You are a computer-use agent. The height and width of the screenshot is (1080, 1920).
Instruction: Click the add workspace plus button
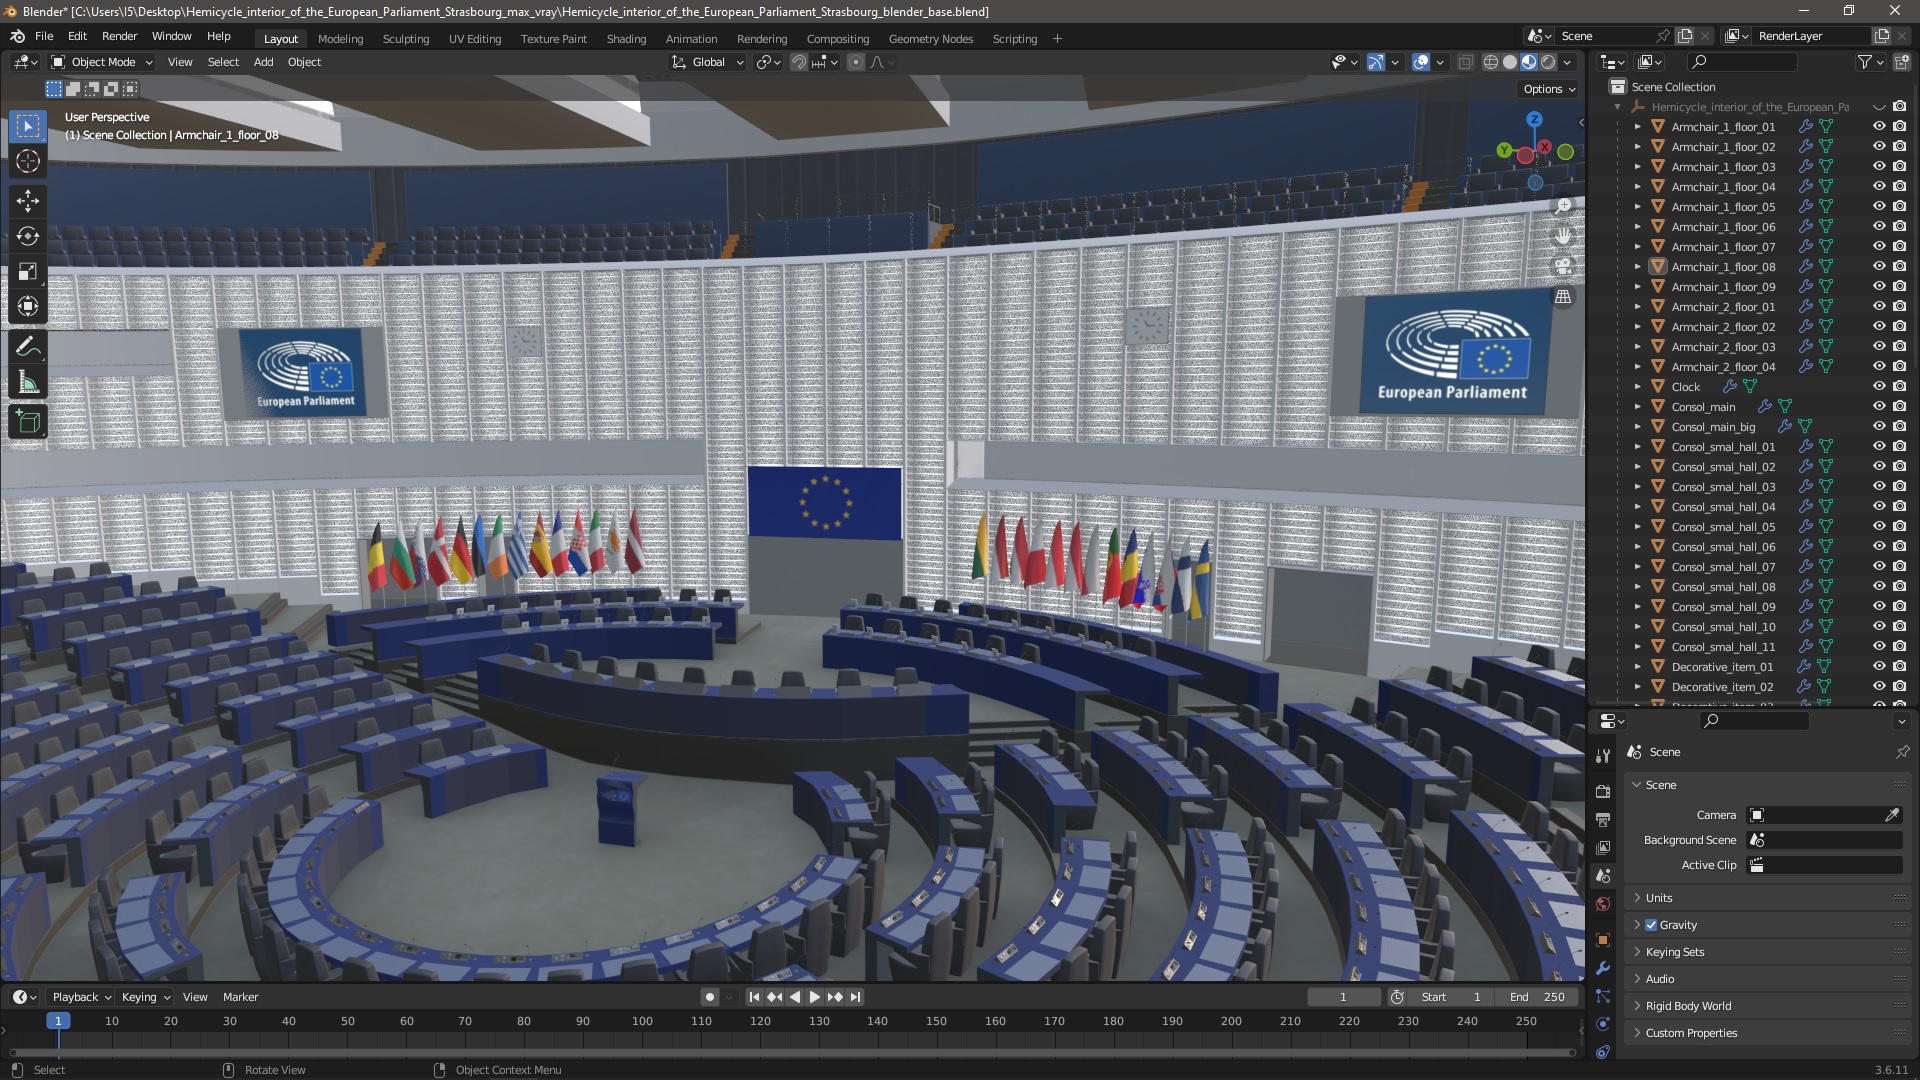[1057, 39]
